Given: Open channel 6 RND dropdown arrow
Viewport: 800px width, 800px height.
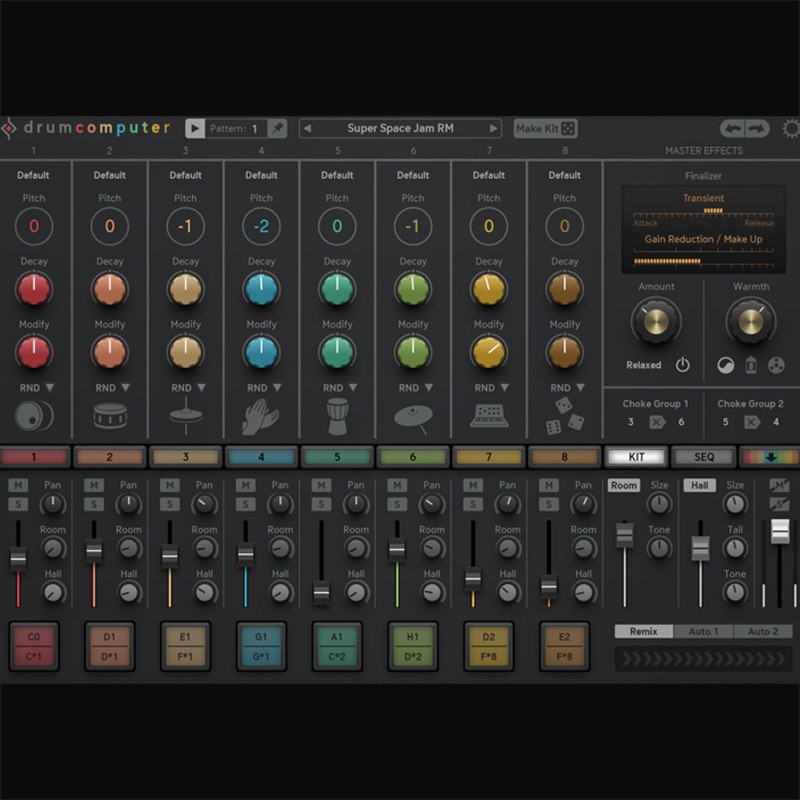Looking at the screenshot, I should (x=429, y=387).
